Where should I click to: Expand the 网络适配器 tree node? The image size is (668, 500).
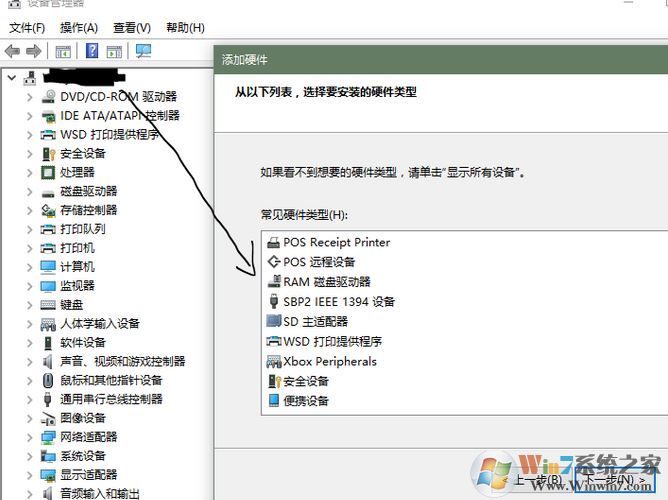point(29,437)
